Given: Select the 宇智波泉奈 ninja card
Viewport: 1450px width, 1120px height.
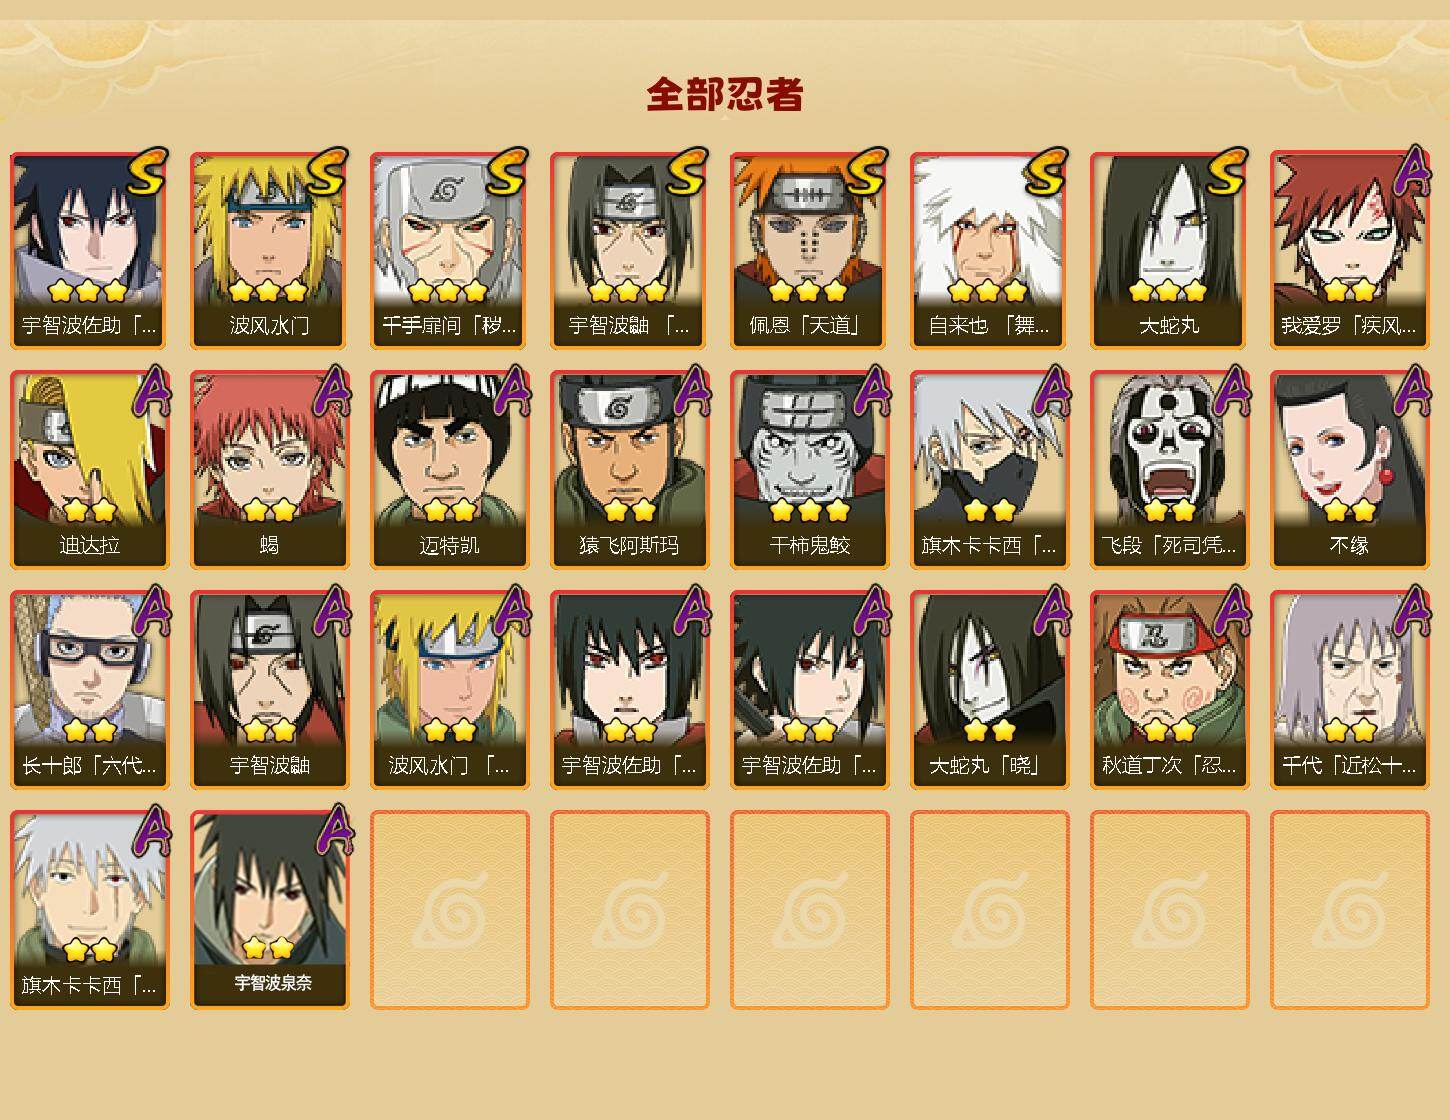Looking at the screenshot, I should [269, 910].
